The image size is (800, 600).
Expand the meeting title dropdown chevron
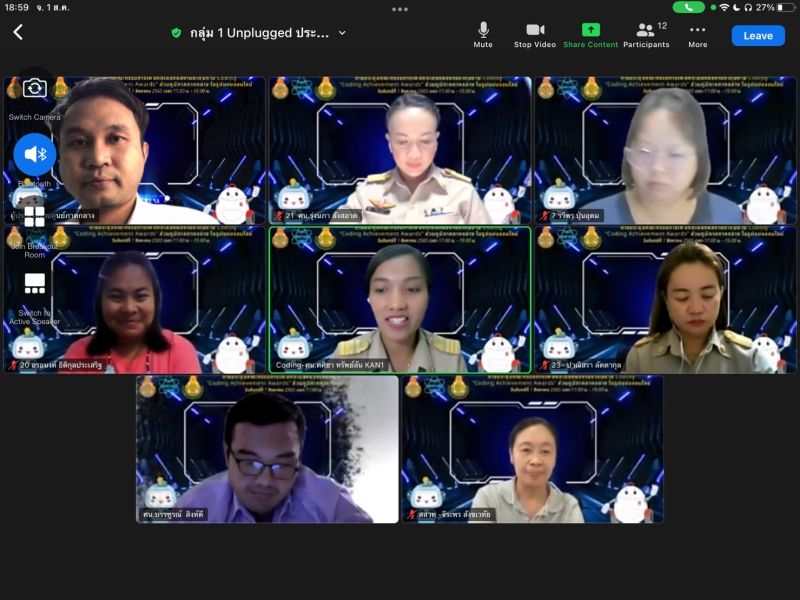pos(342,33)
